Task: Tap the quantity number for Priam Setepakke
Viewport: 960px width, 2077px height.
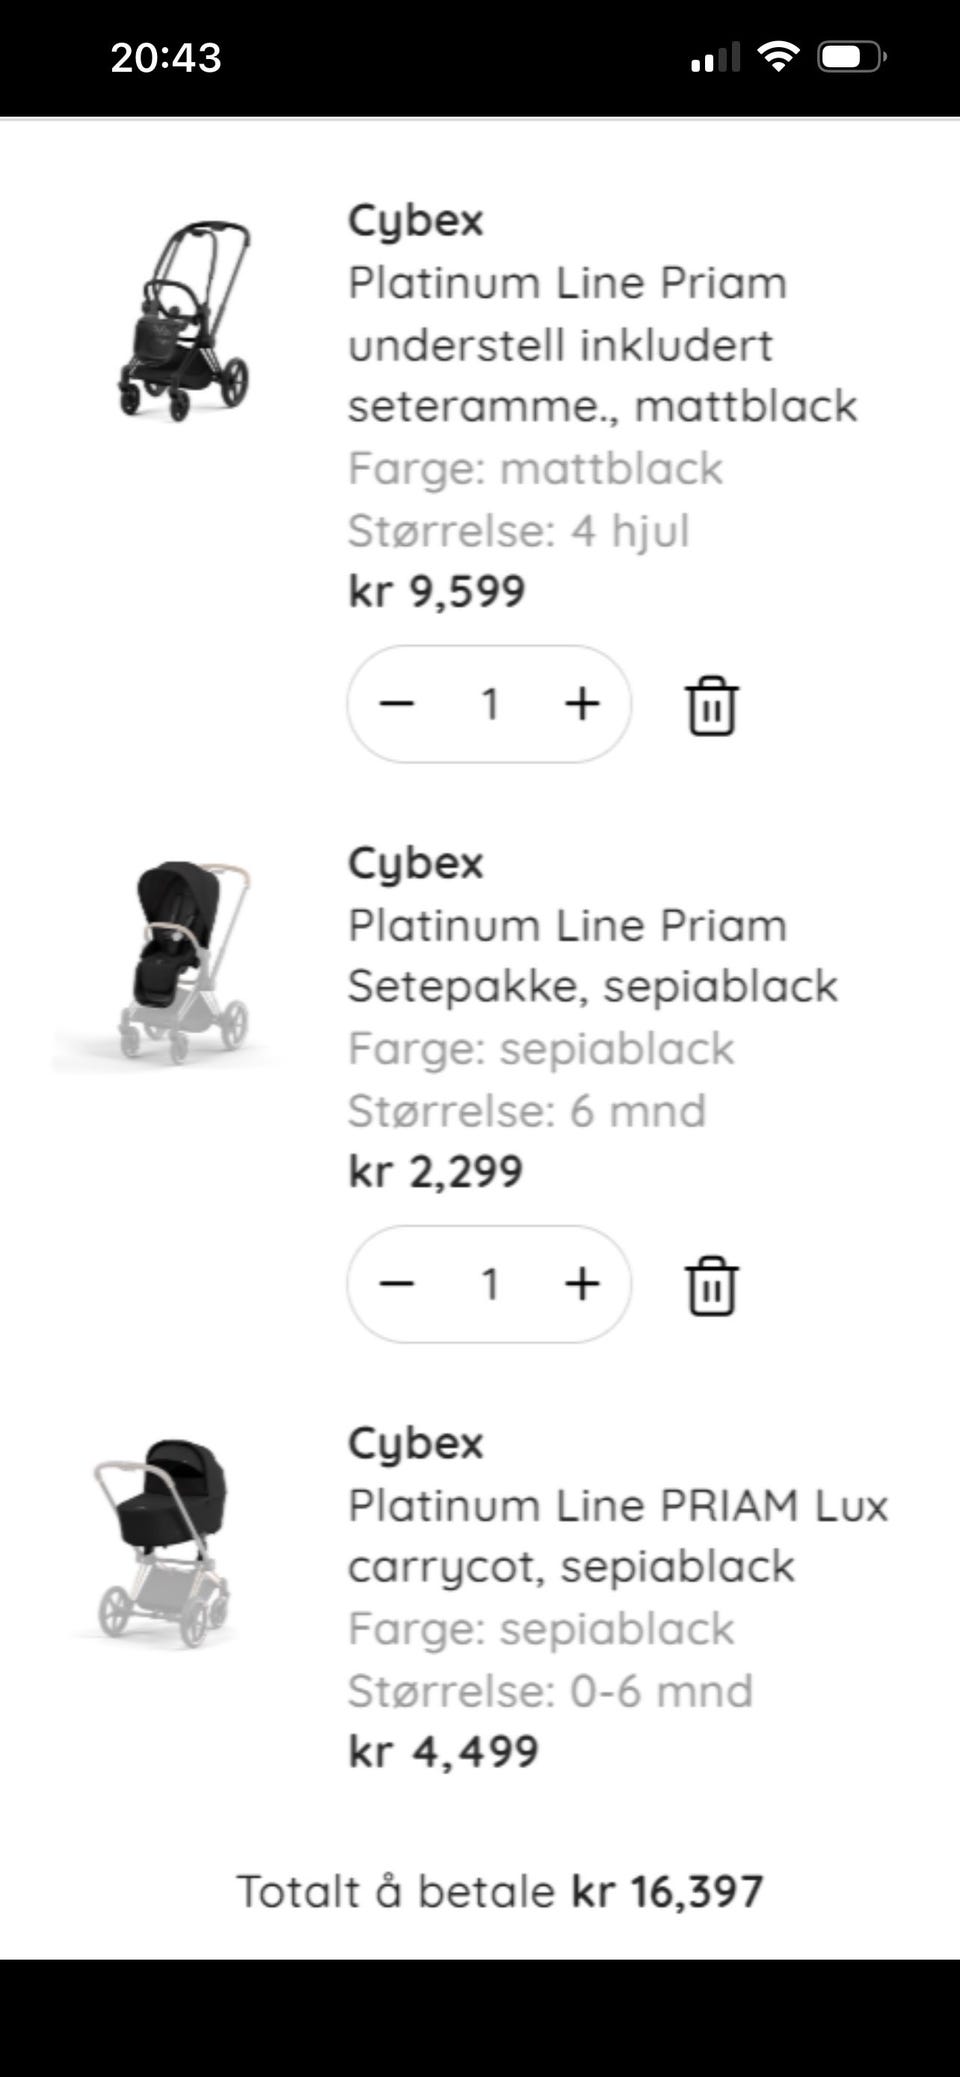Action: click(490, 1284)
